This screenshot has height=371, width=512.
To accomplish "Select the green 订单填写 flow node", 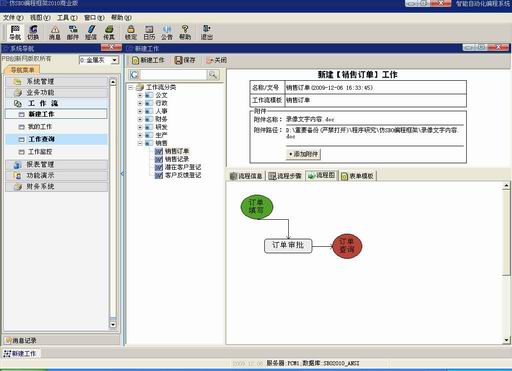I will click(x=257, y=207).
